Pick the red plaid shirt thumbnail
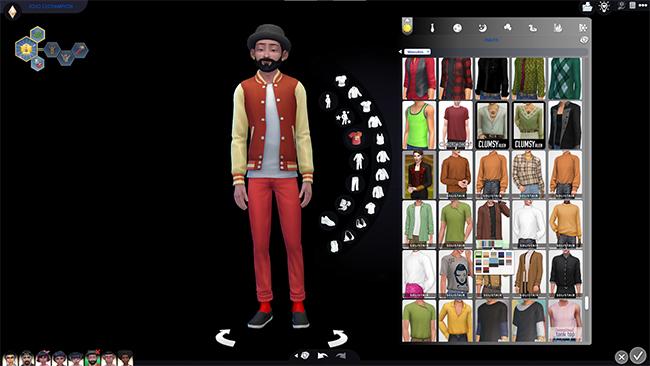Image resolution: width=650 pixels, height=366 pixels. [456, 78]
